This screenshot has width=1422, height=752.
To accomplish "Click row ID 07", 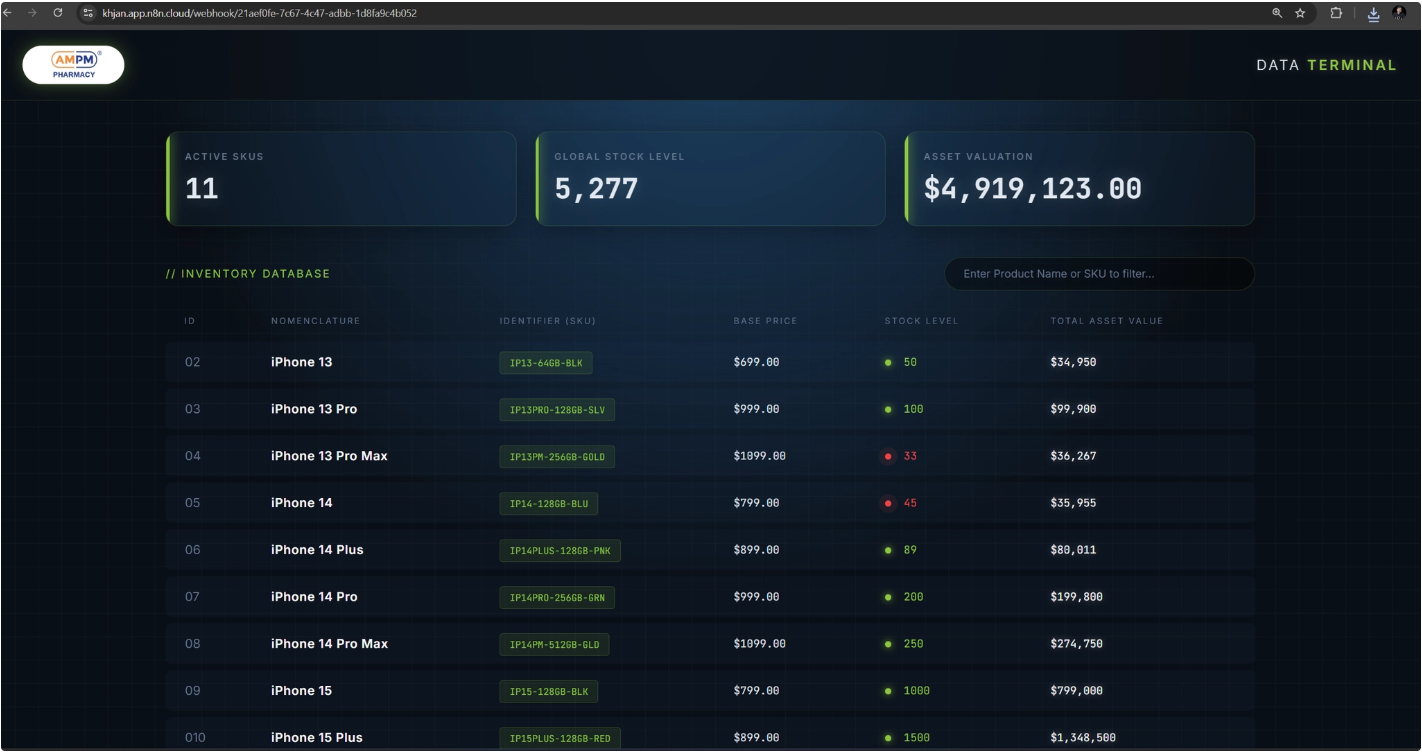I will coord(192,597).
